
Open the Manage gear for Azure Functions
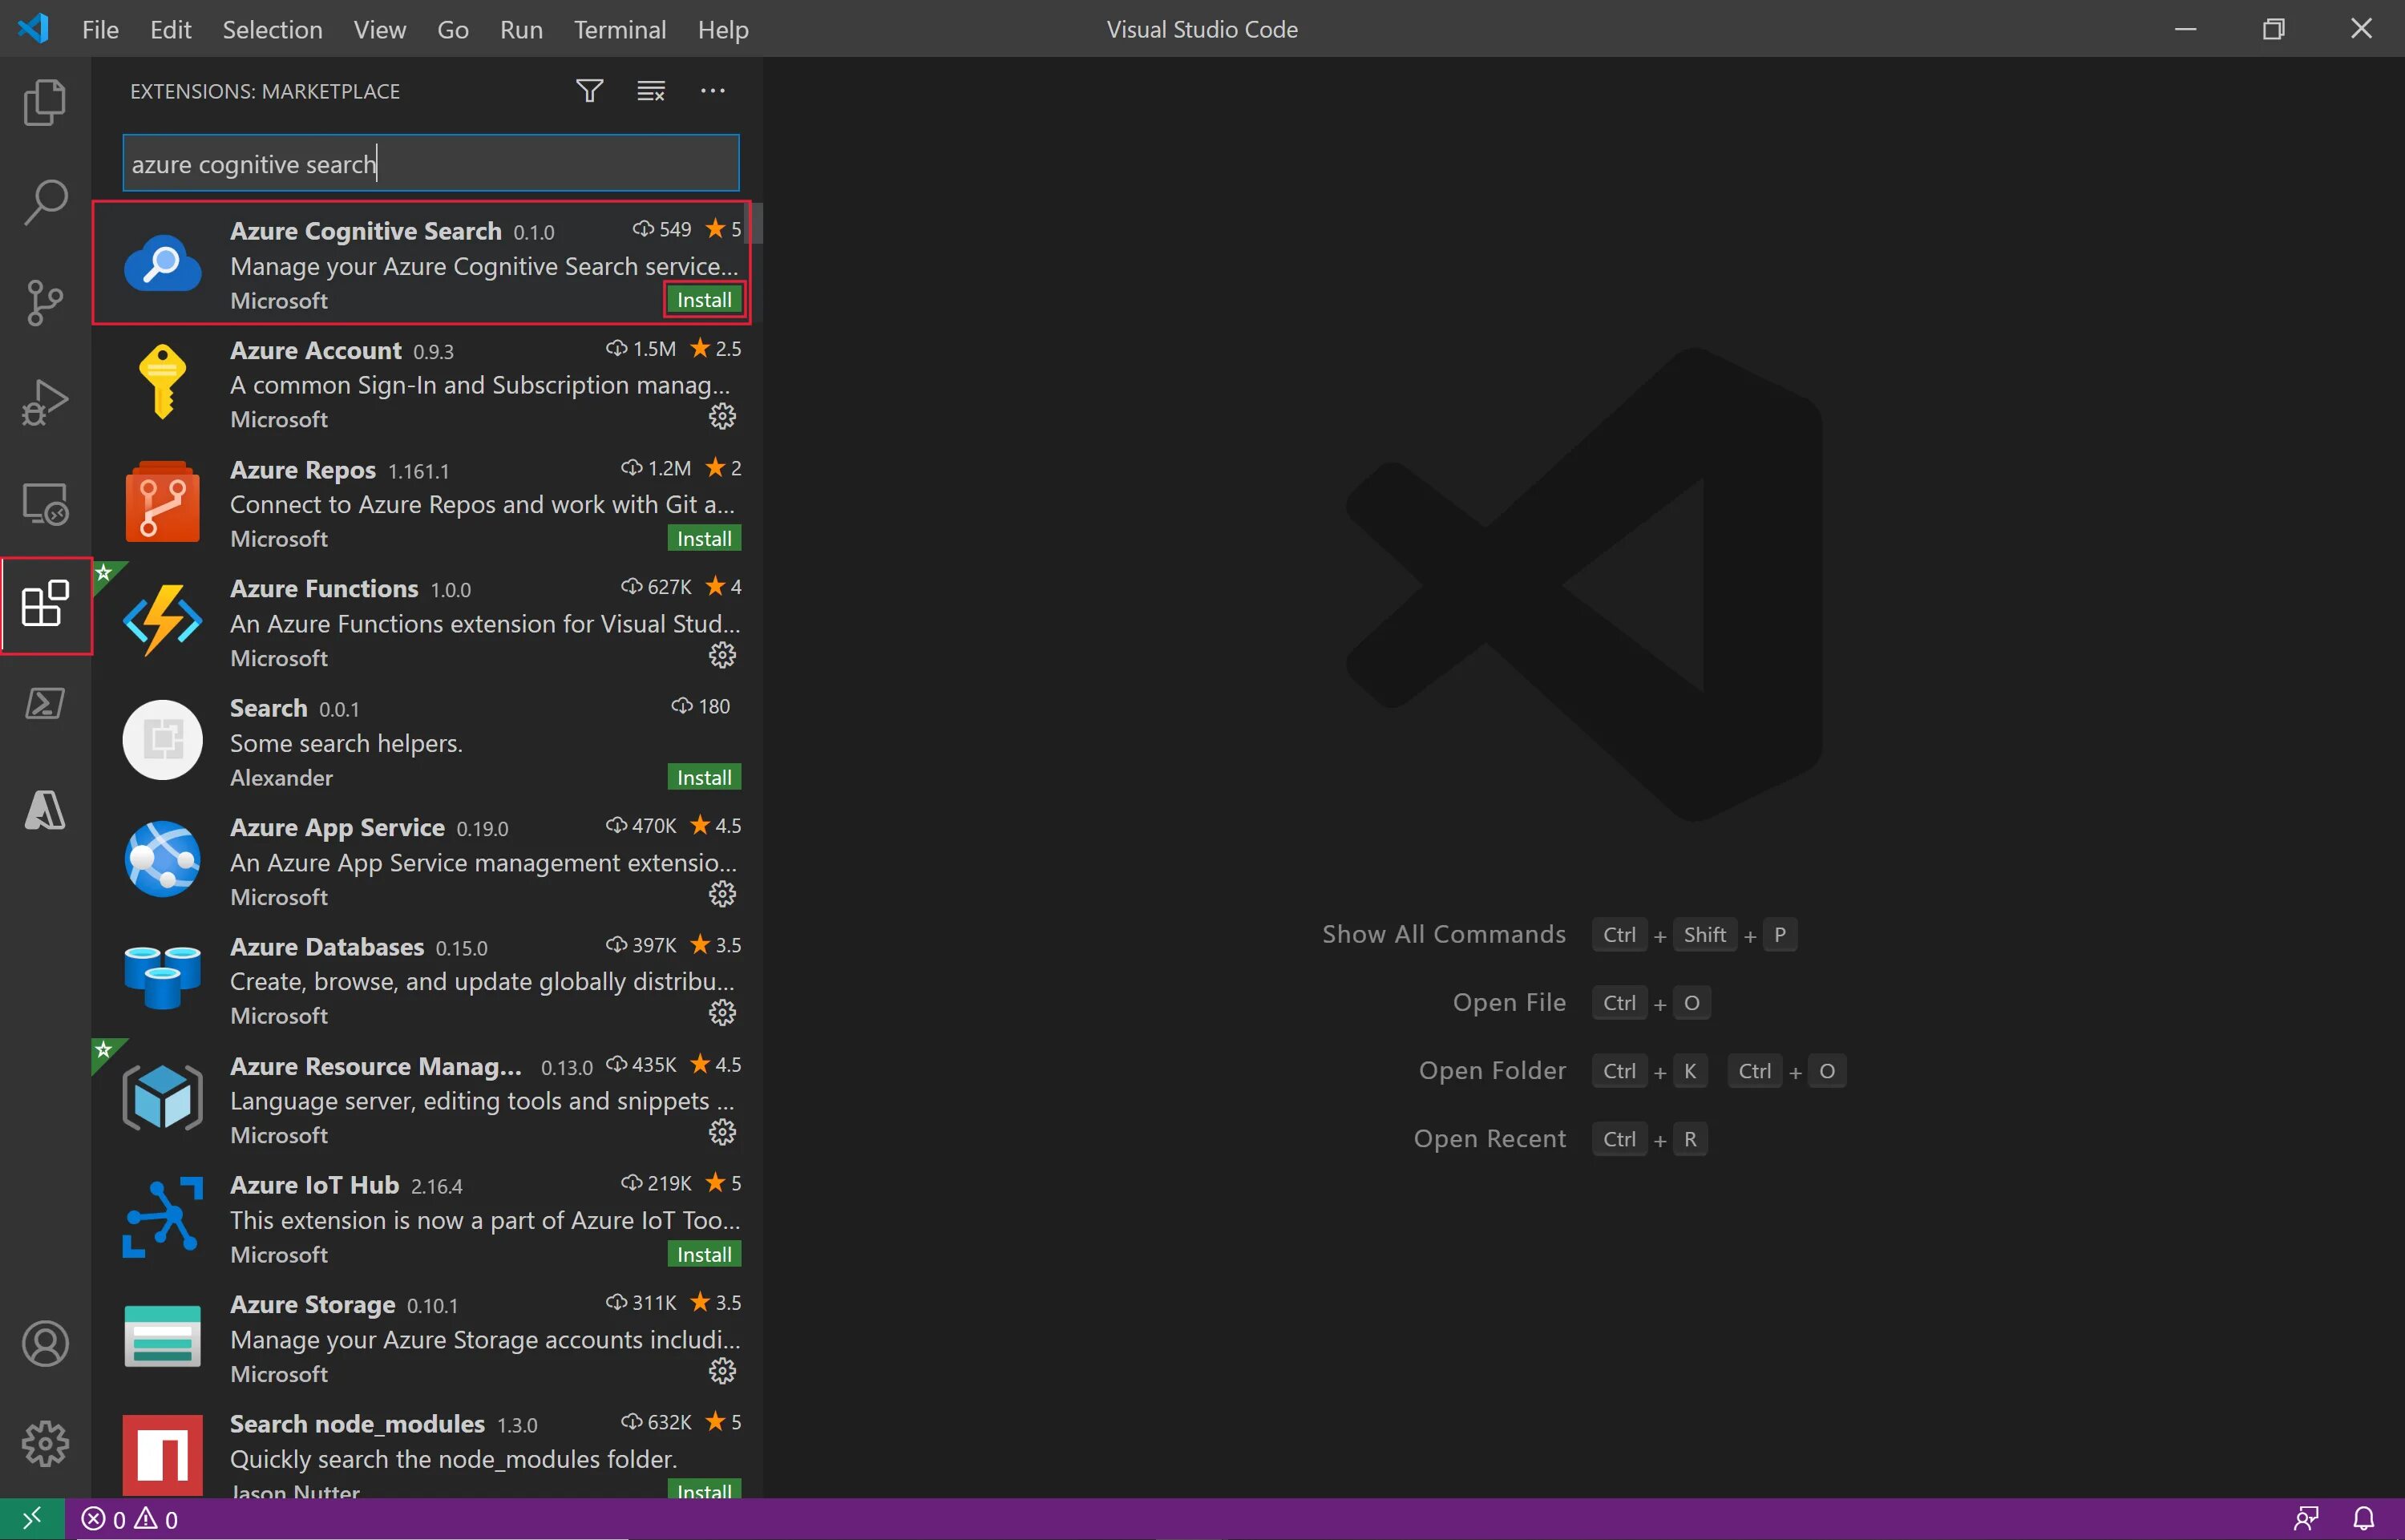pyautogui.click(x=722, y=656)
